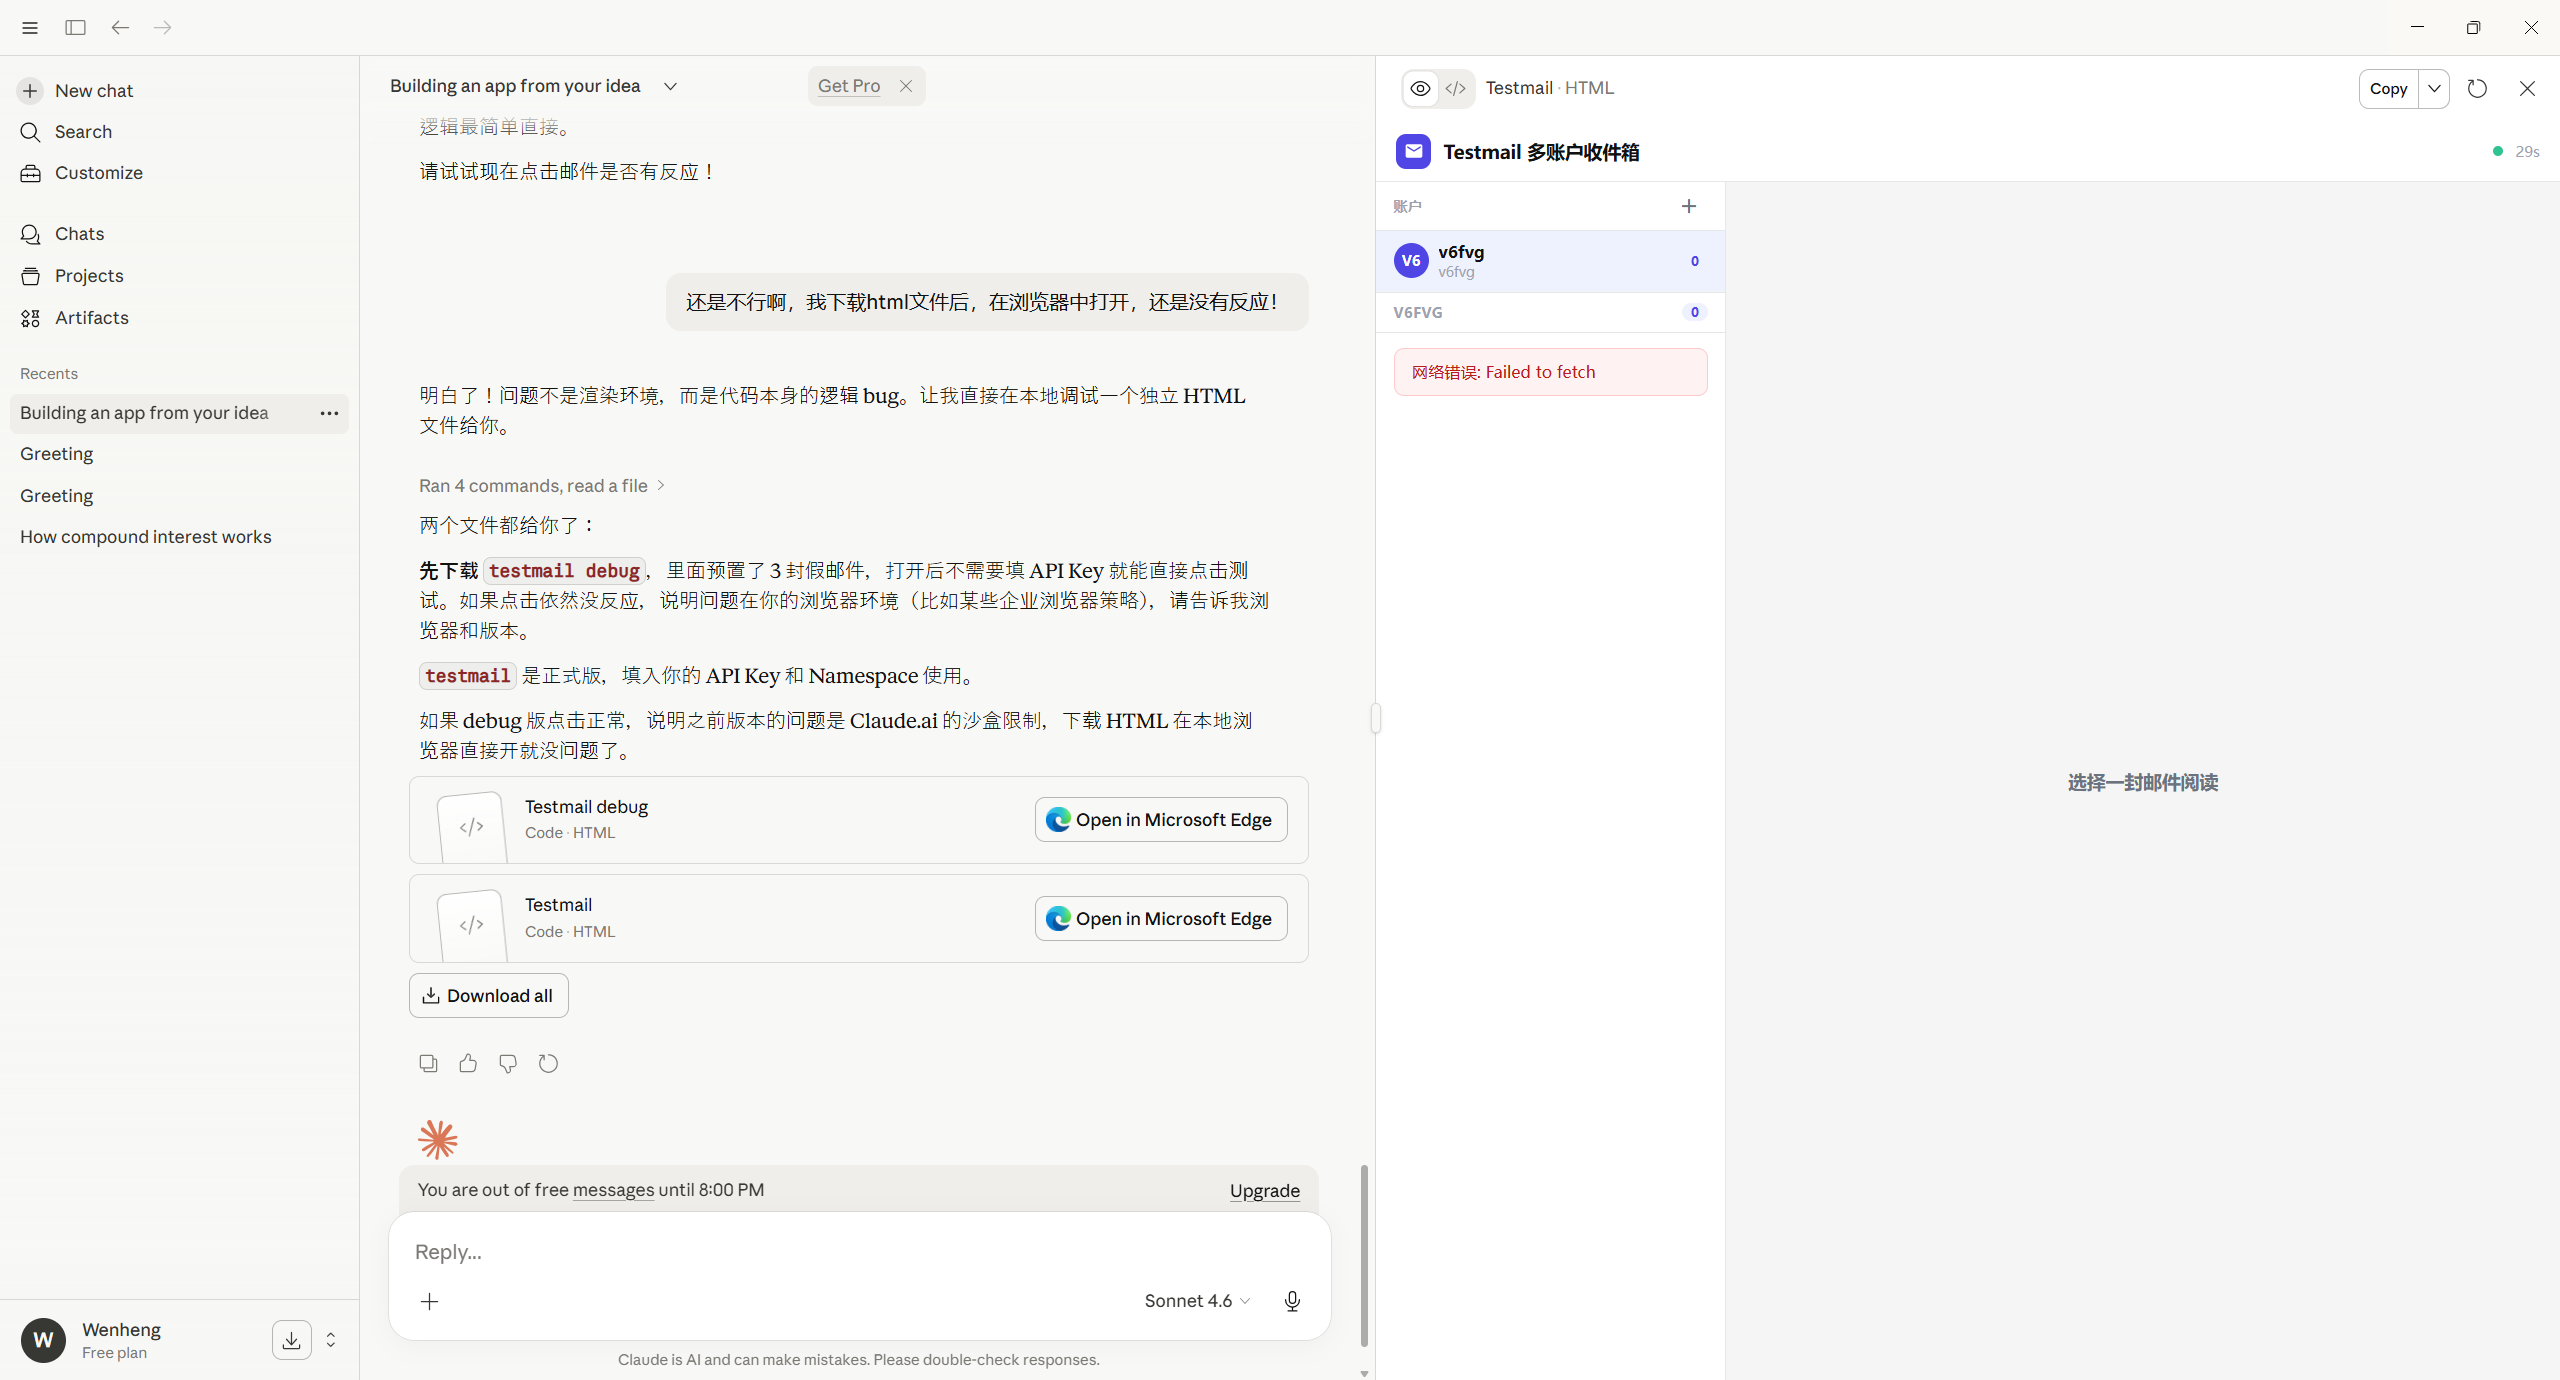Image resolution: width=2560 pixels, height=1380 pixels.
Task: Open Testmail in Microsoft Edge
Action: (1160, 919)
